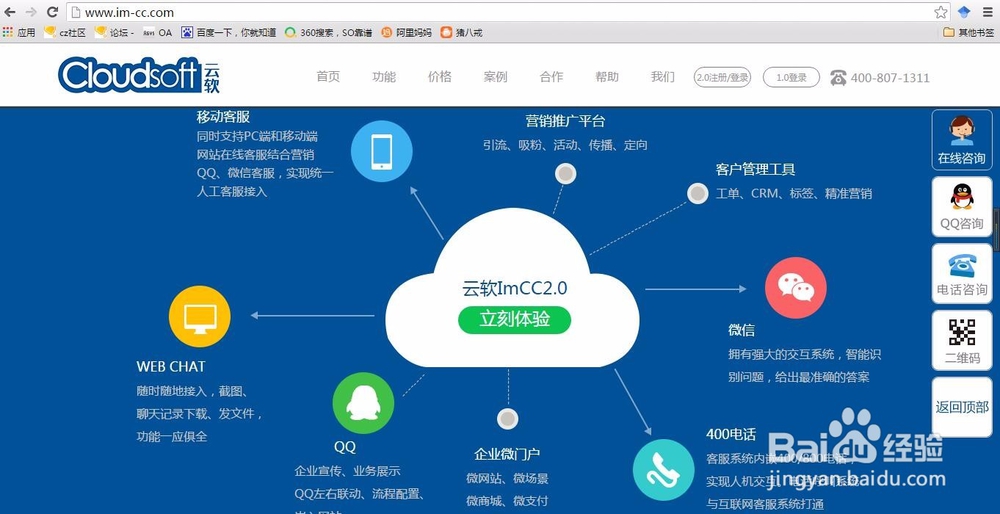Open the 阿里妈妈 bookmark
This screenshot has height=514, width=1000.
tap(406, 33)
